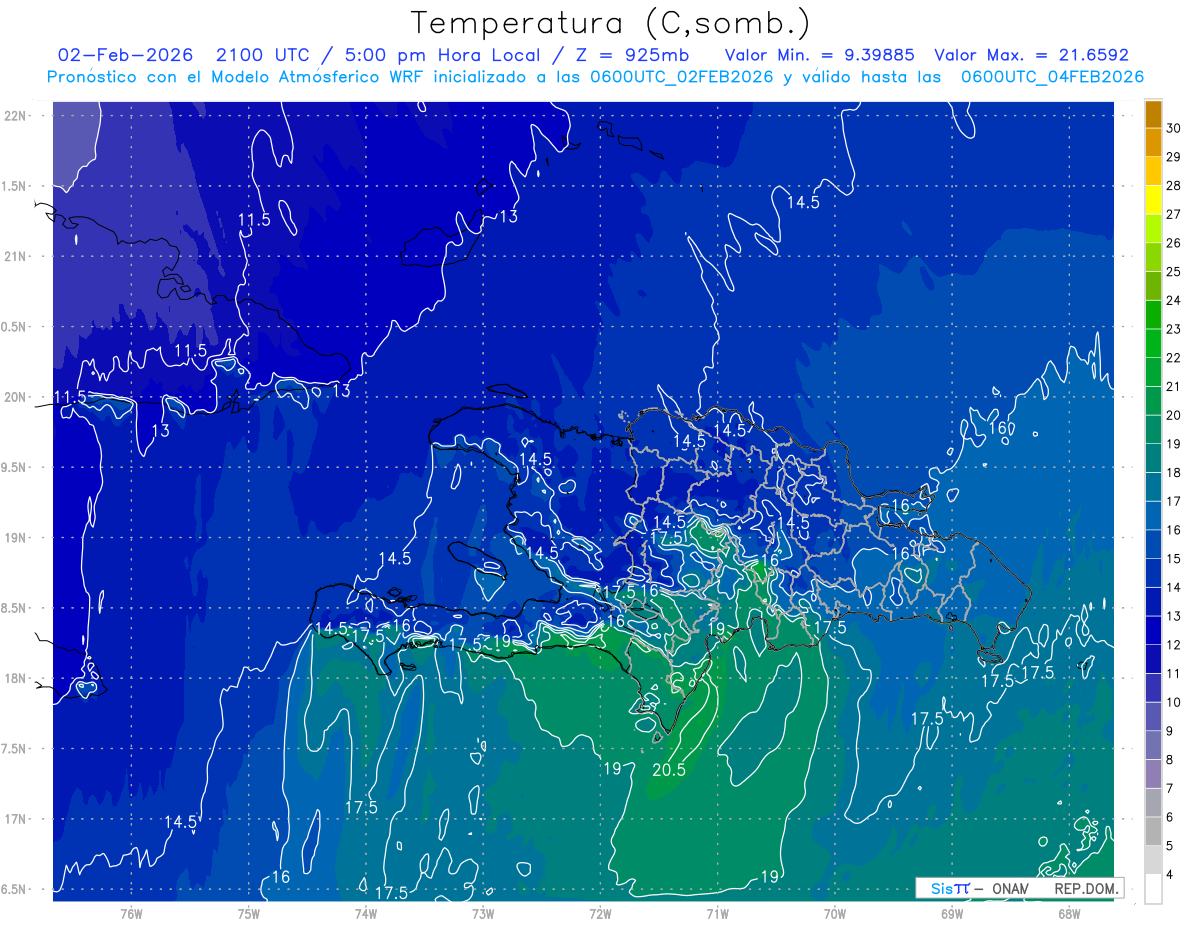Click the 'Valor Max. = 21.6592' text
Image resolution: width=1200 pixels, height=927 pixels.
point(1031,55)
